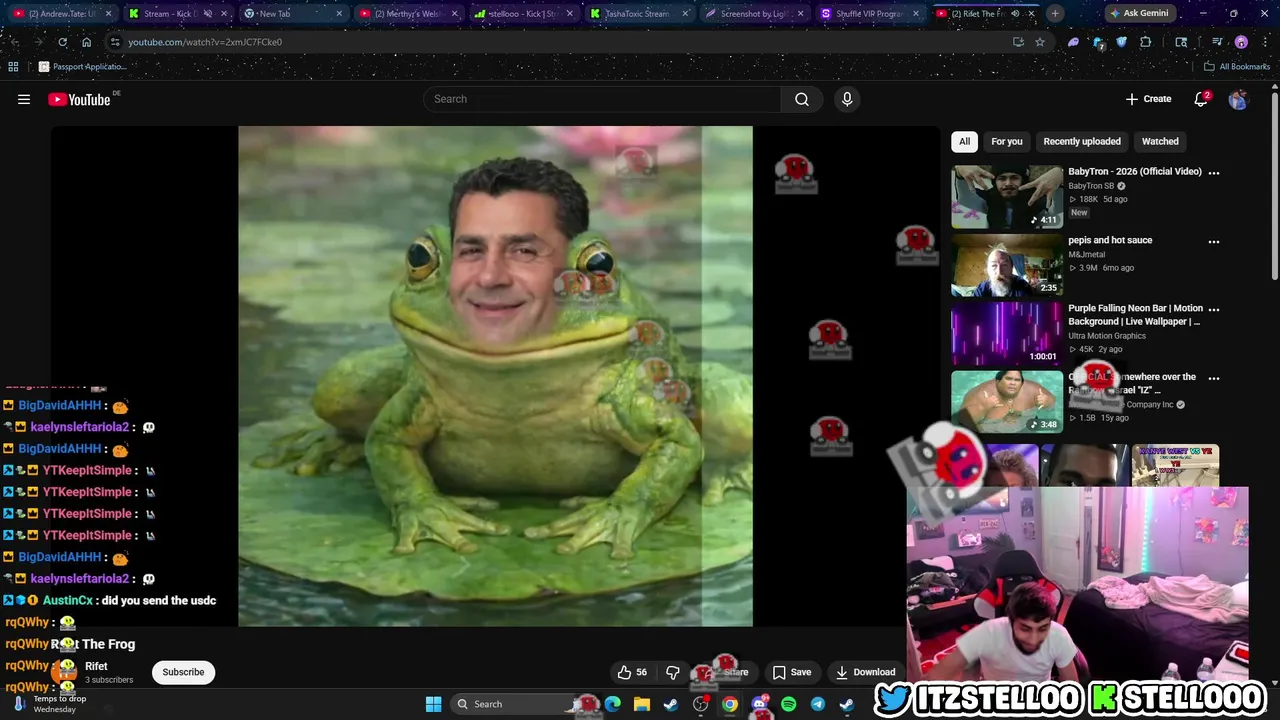Go to the YouTube home logo
This screenshot has width=1280, height=720.
[x=79, y=99]
